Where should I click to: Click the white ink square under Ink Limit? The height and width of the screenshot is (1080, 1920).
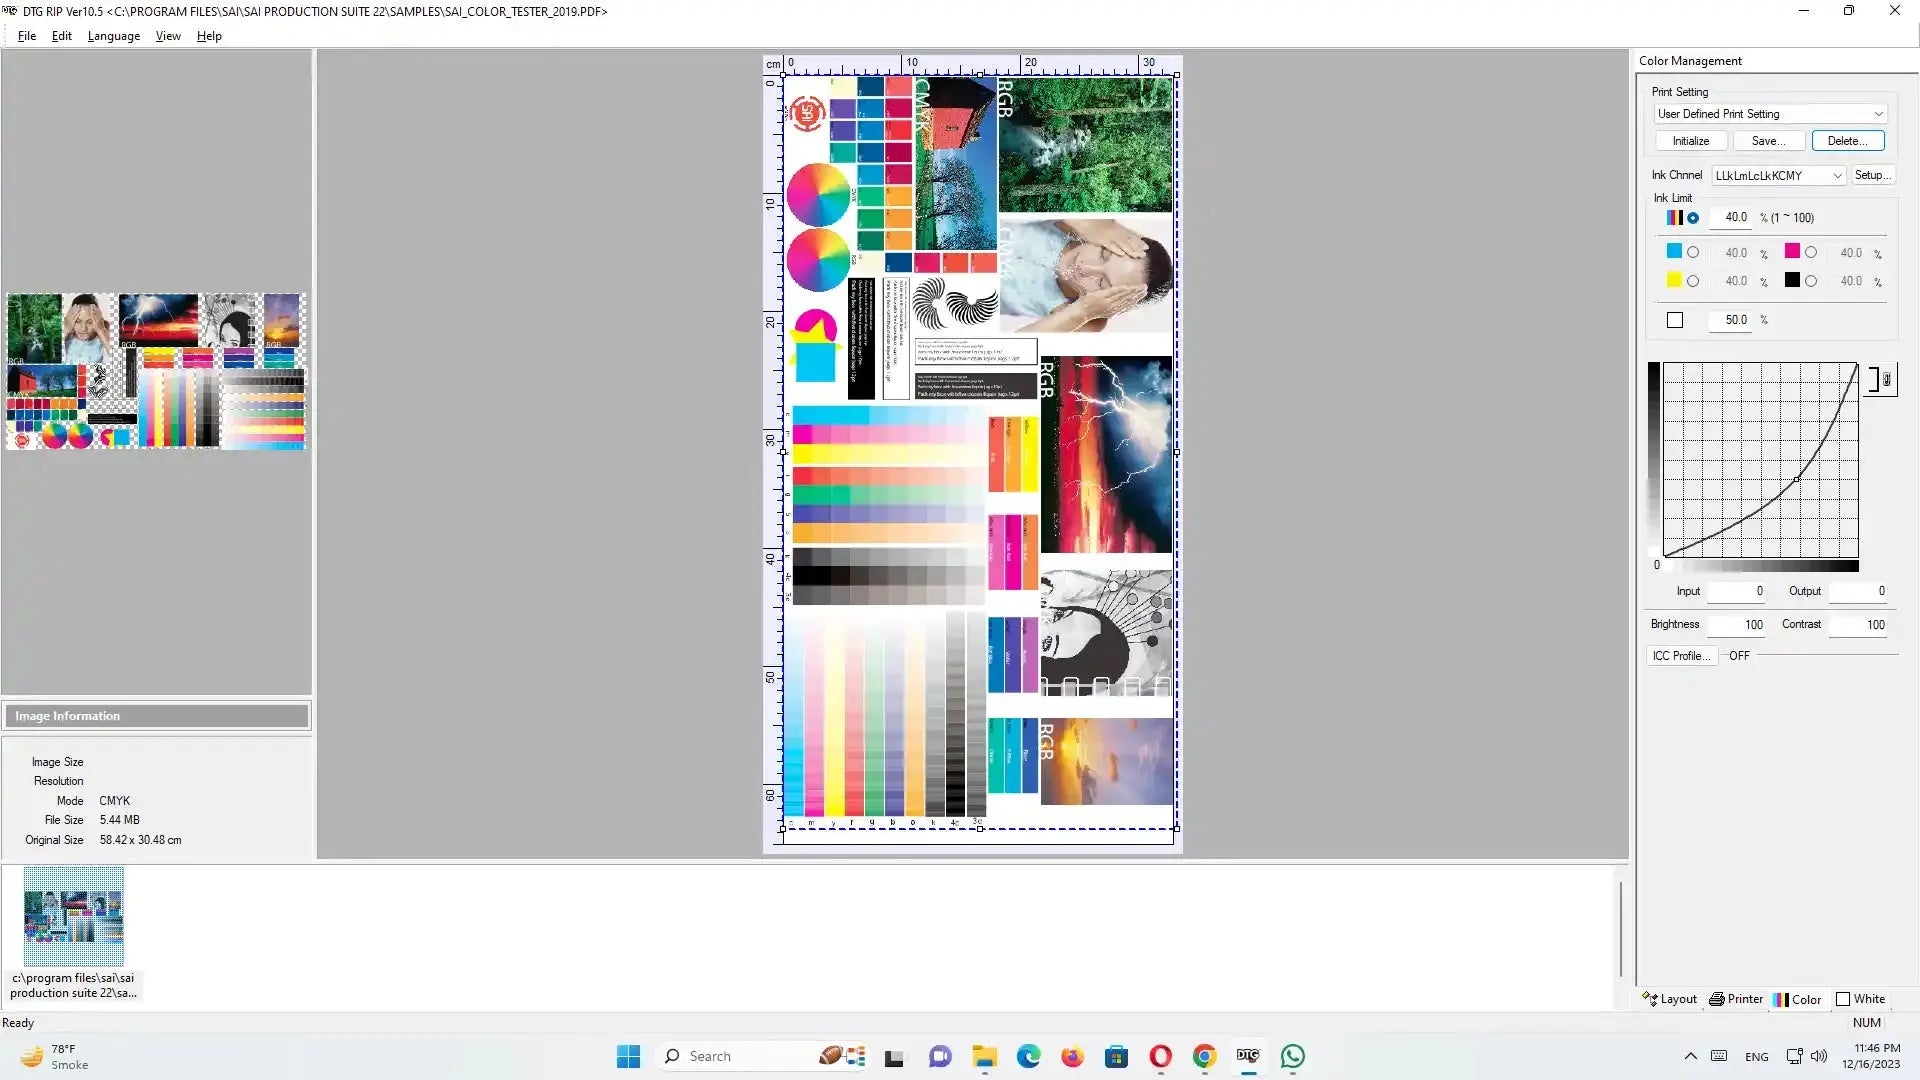pos(1675,319)
